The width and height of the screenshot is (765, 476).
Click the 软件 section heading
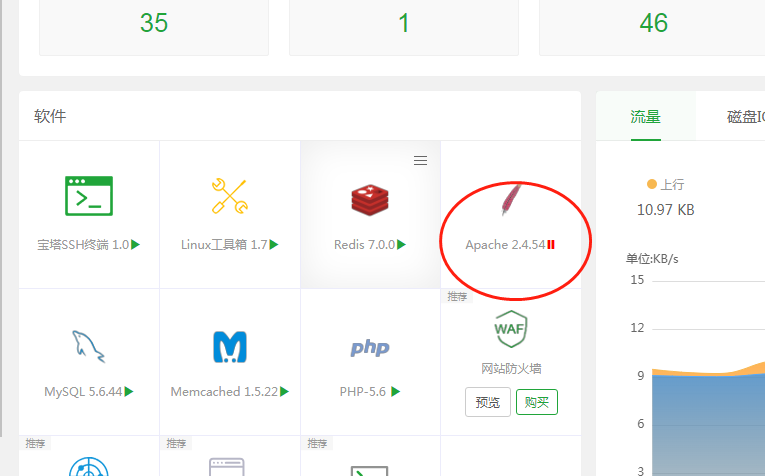pyautogui.click(x=50, y=116)
